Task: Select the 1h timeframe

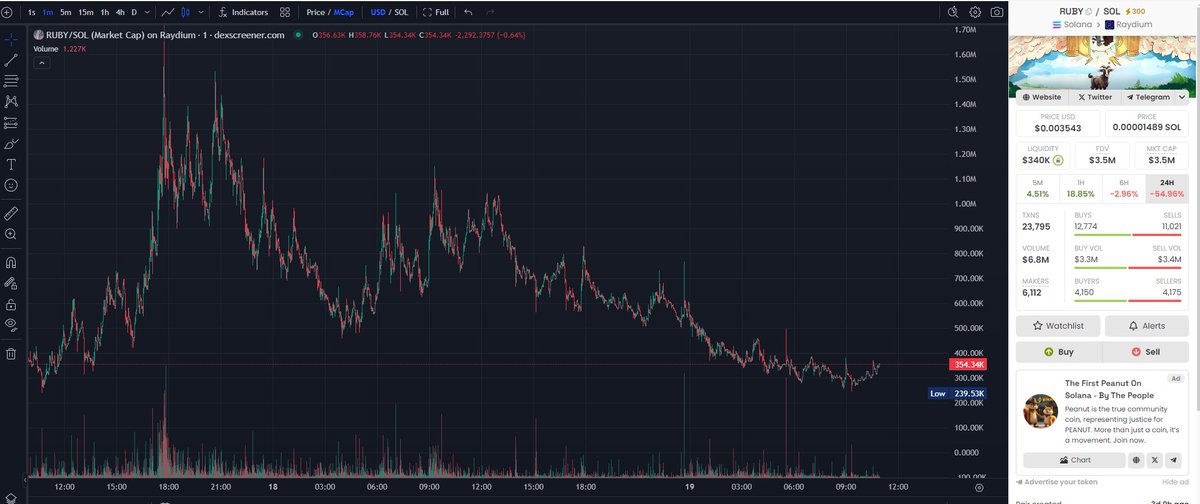Action: [x=105, y=12]
